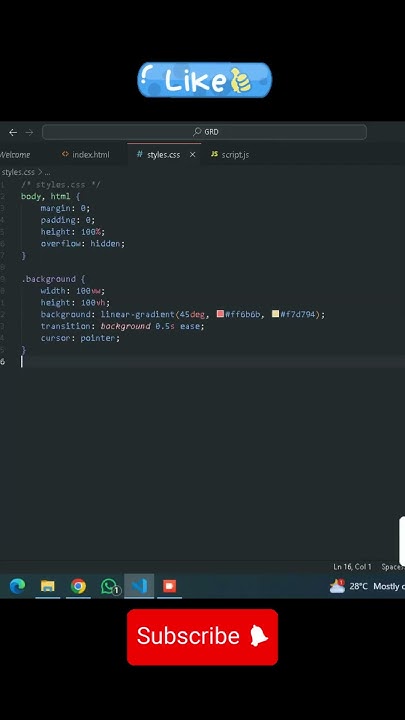Click the 'height: 100%;' line
405x720 pixels.
pyautogui.click(x=73, y=232)
